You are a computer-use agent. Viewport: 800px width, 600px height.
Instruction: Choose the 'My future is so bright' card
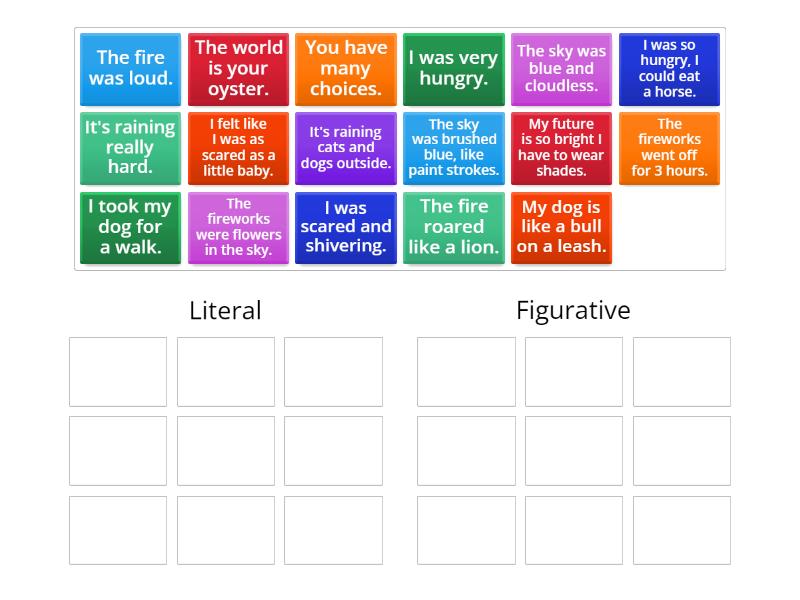click(561, 148)
